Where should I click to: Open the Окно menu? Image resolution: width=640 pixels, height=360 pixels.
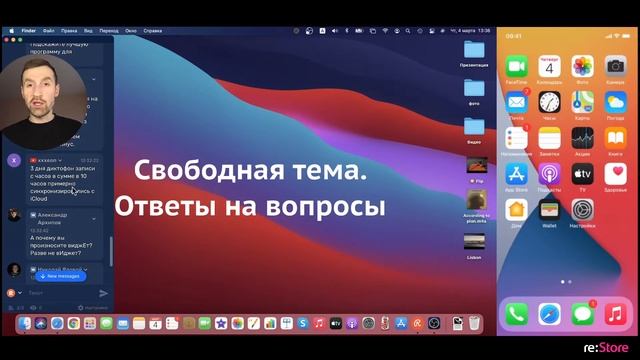tap(131, 31)
